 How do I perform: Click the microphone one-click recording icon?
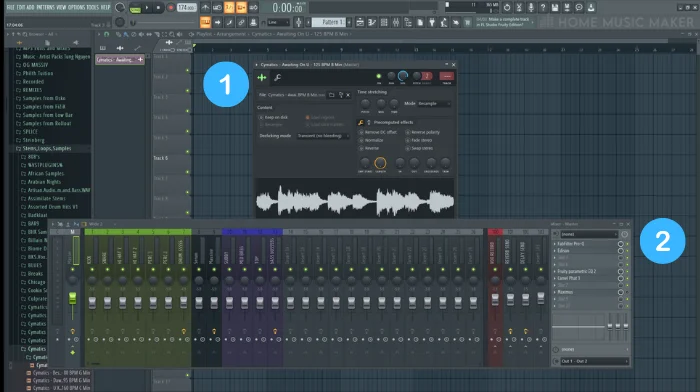tap(531, 8)
